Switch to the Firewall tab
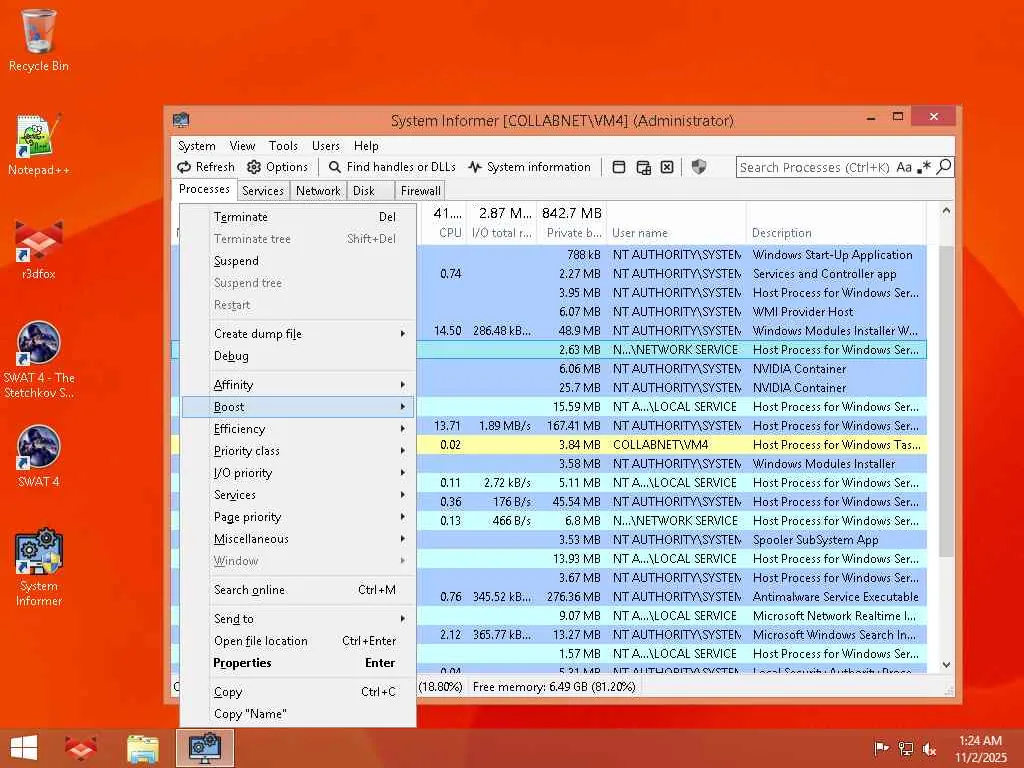The width and height of the screenshot is (1024, 768). [x=421, y=191]
